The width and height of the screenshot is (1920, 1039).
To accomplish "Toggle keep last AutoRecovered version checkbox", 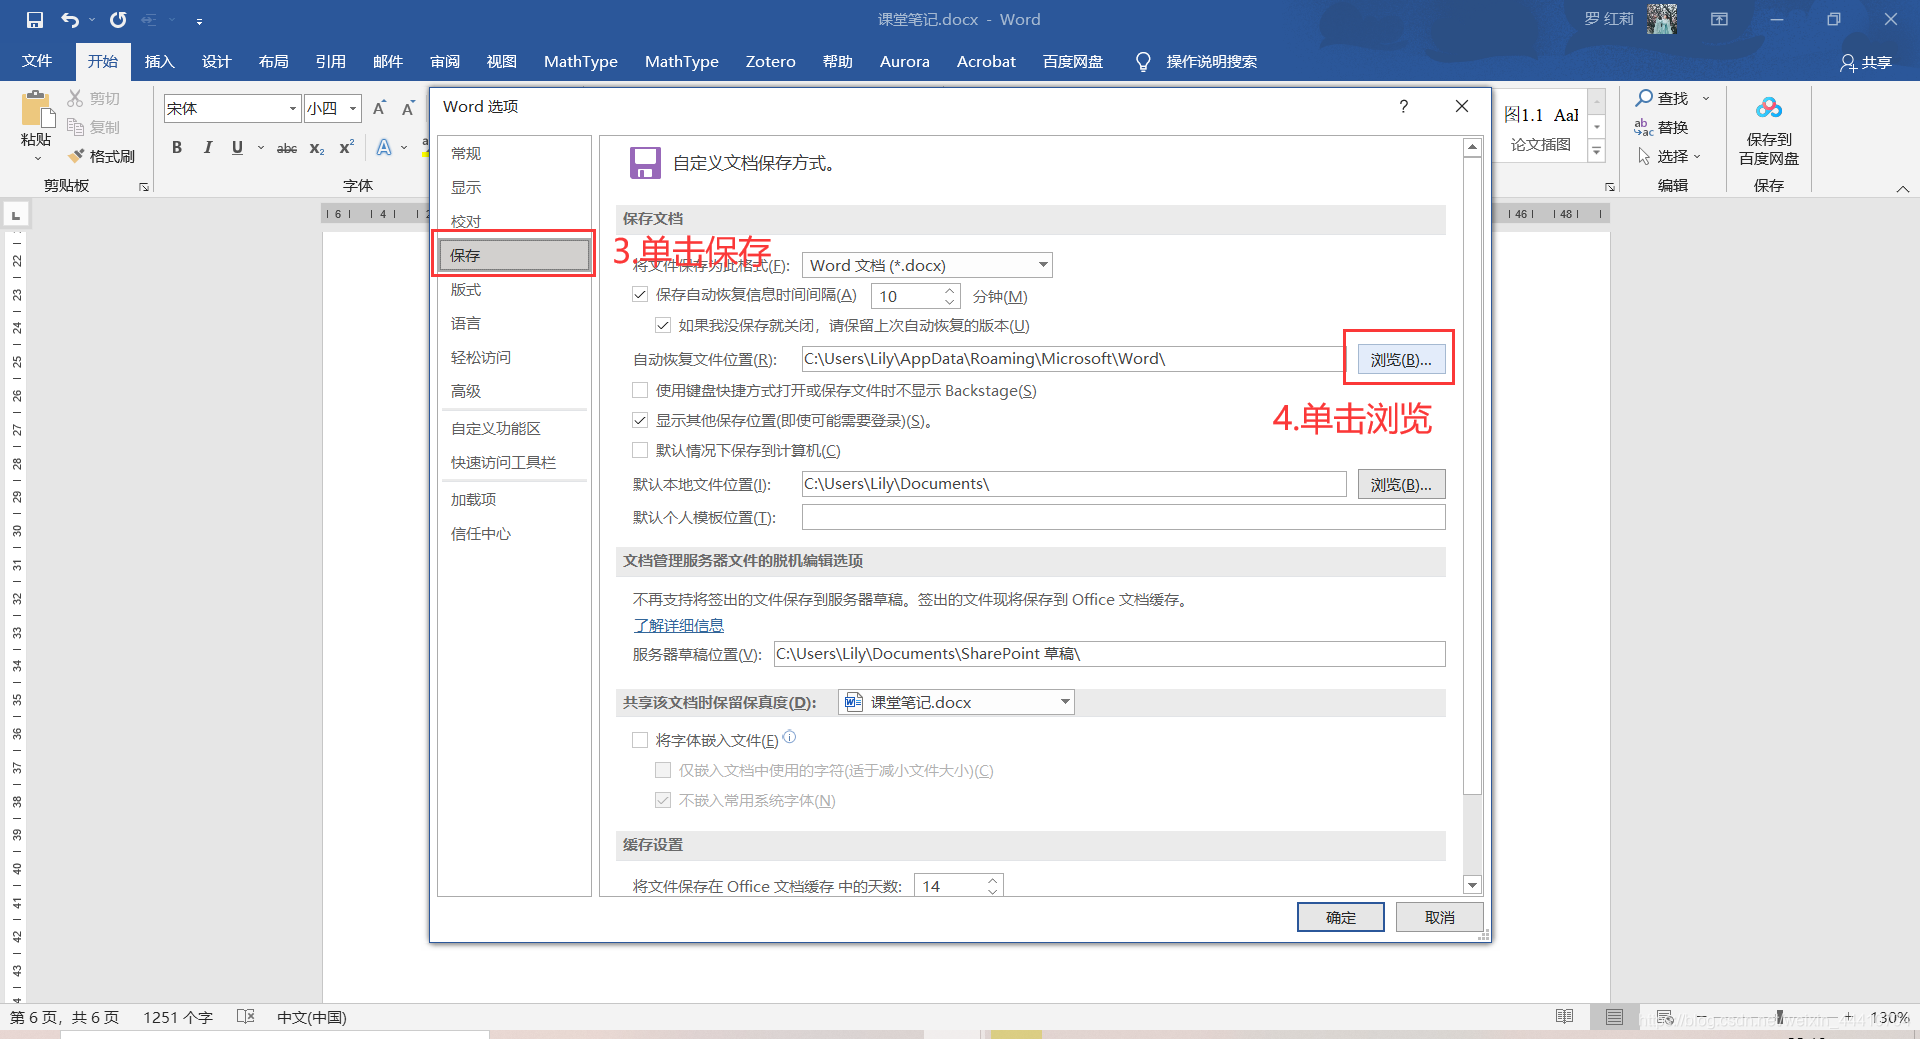I will point(663,325).
